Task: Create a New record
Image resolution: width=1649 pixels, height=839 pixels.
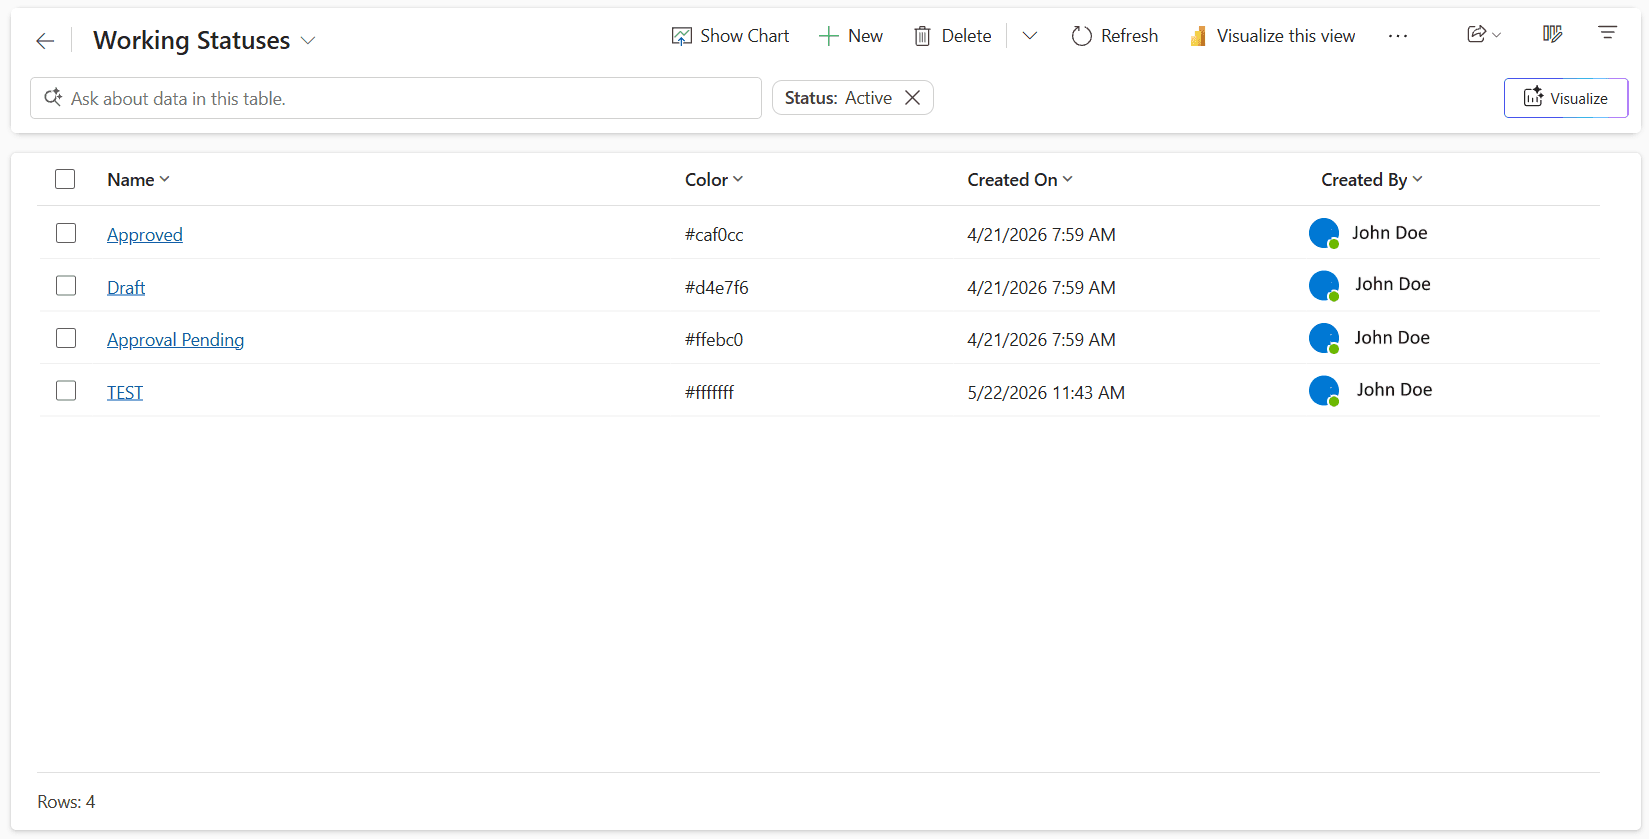Action: point(851,36)
